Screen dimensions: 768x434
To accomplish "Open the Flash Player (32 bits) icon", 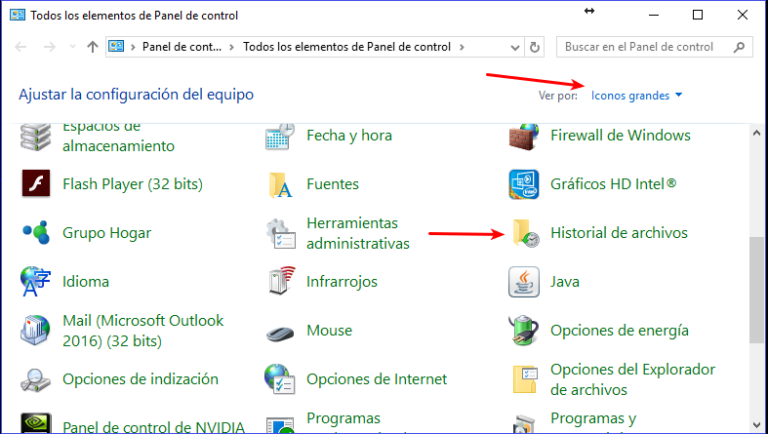I will coord(36,184).
